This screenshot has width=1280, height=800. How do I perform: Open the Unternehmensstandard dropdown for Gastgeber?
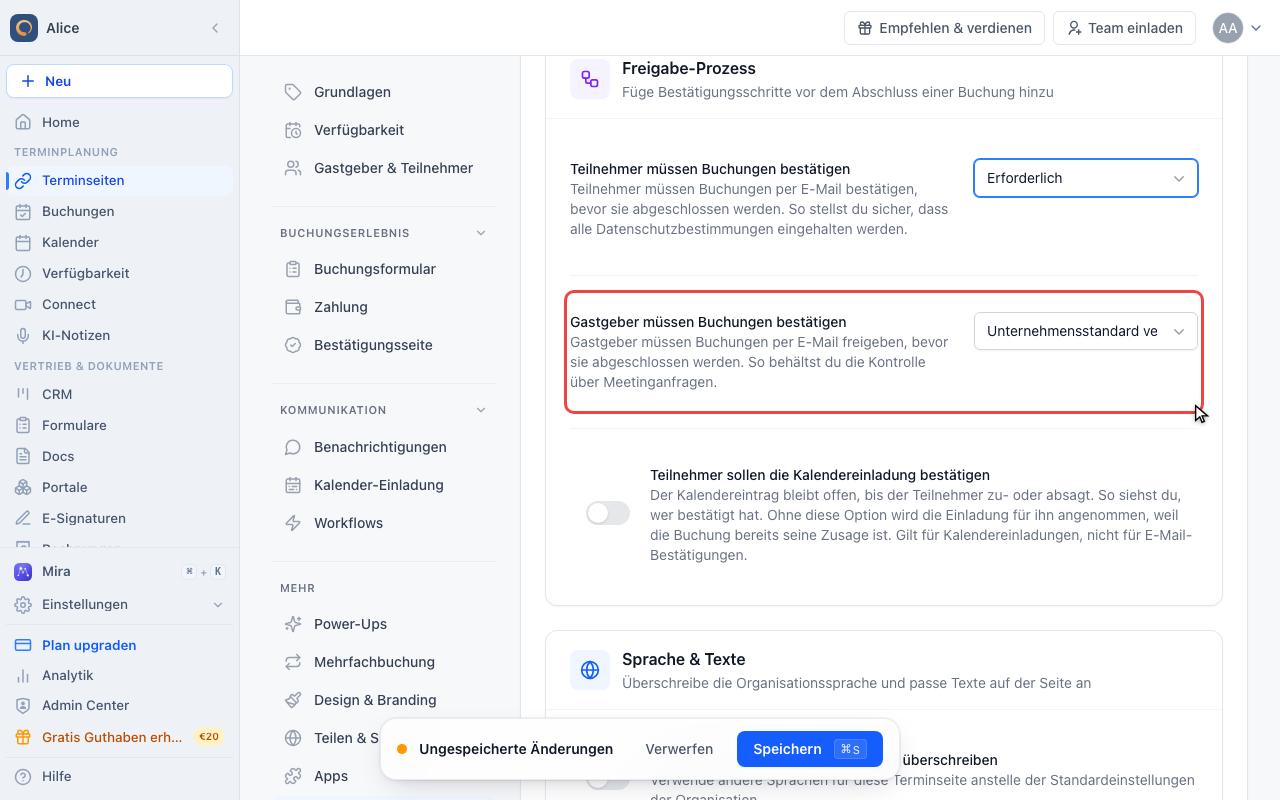coord(1086,331)
